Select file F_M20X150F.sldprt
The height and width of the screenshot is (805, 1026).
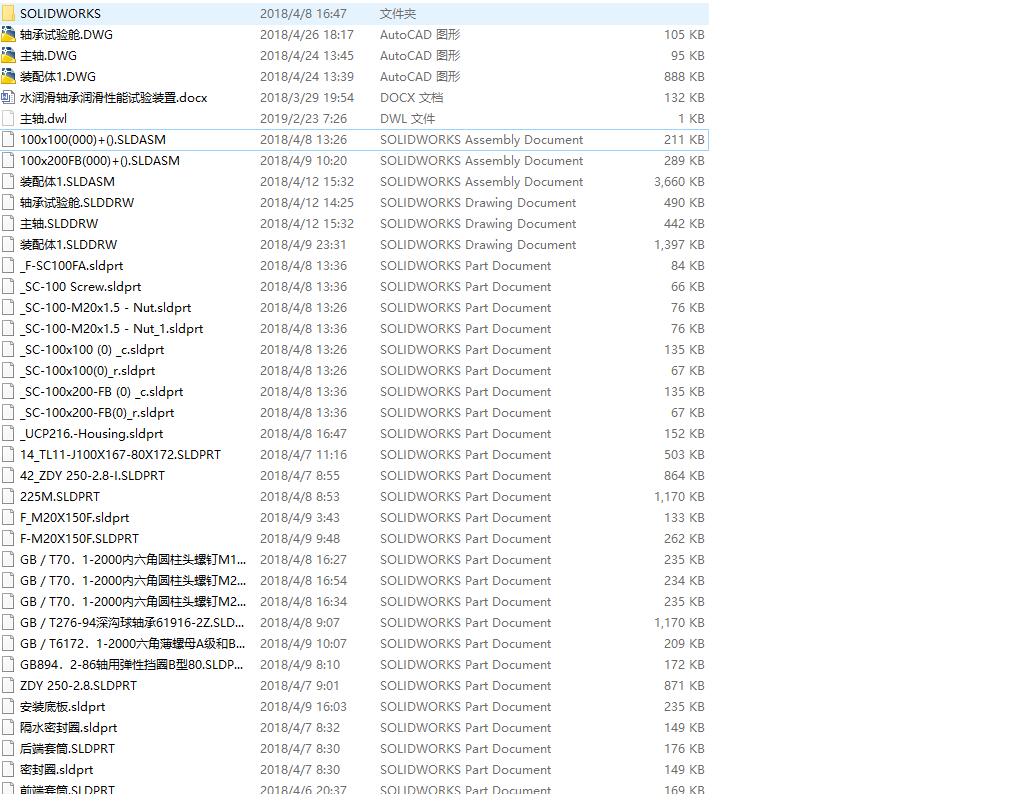pos(75,517)
